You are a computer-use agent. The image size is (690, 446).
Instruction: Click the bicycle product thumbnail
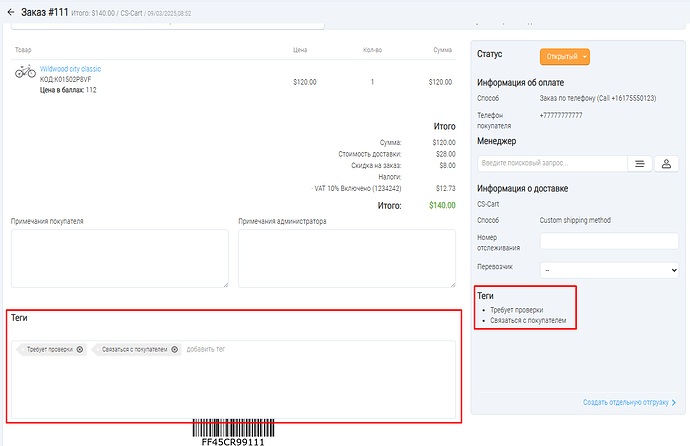pyautogui.click(x=26, y=73)
